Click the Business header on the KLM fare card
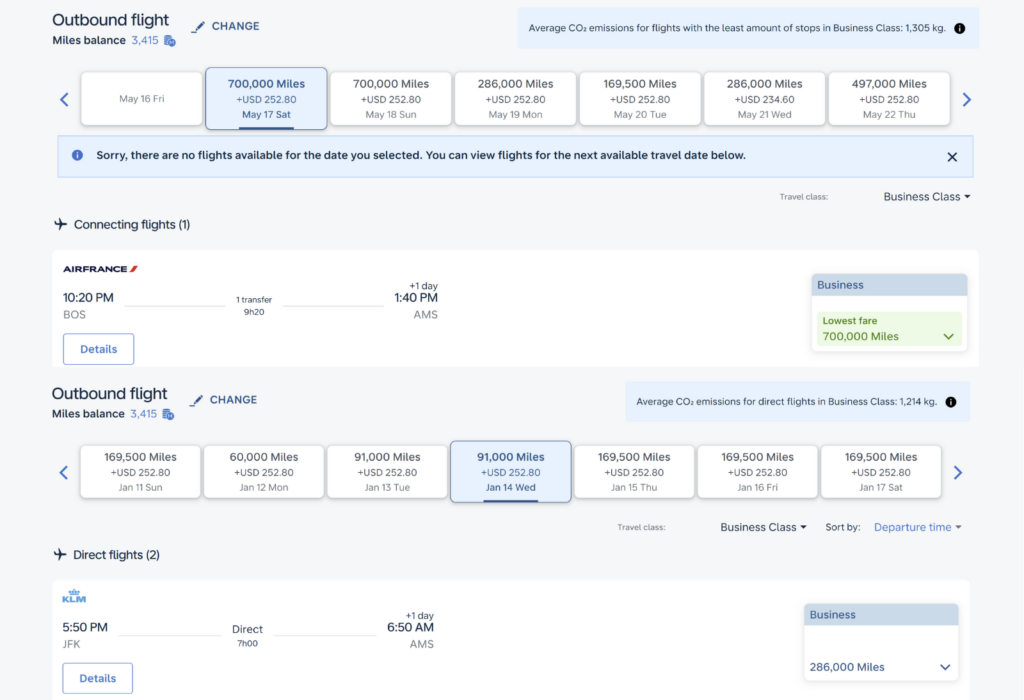Viewport: 1024px width, 700px height. pos(881,614)
